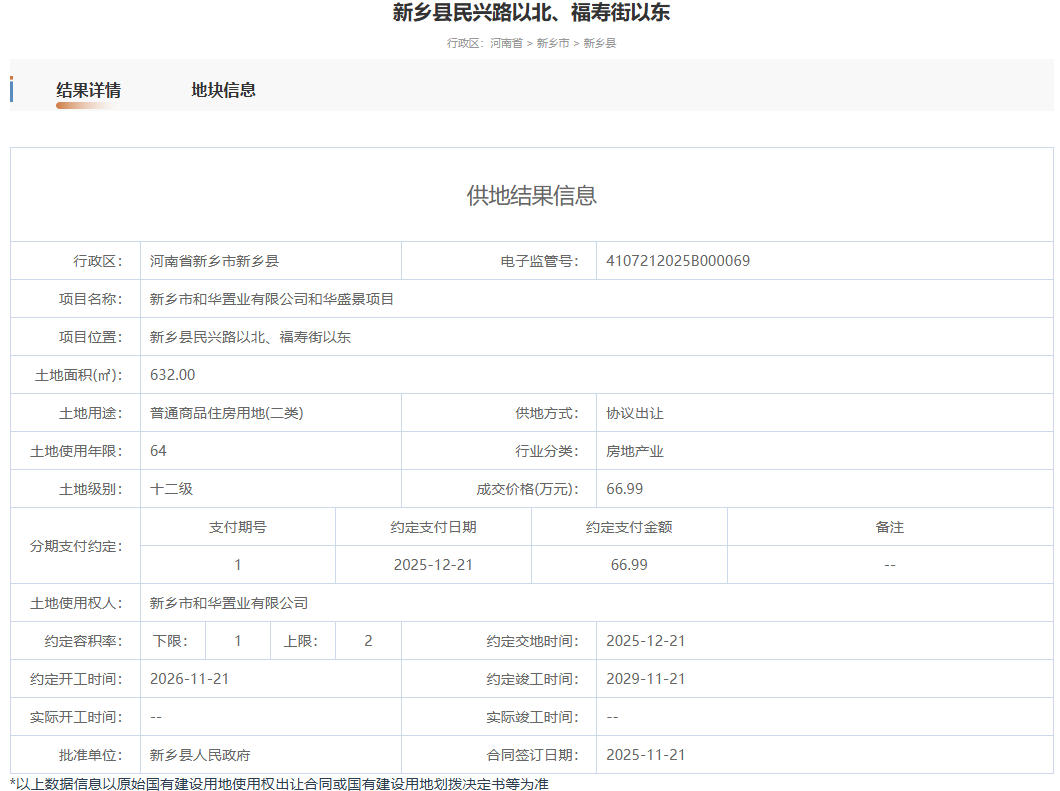This screenshot has width=1060, height=791.
Task: Click the land area value 632.00
Action: click(173, 375)
